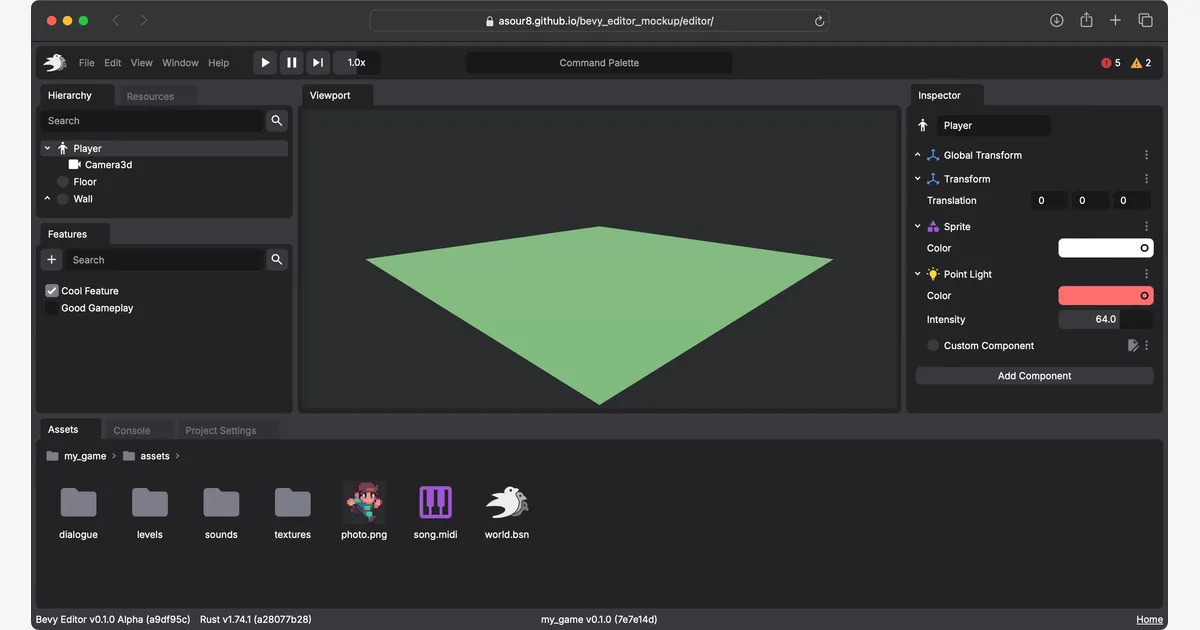The height and width of the screenshot is (630, 1200).
Task: Click the pause button in the toolbar
Action: (291, 63)
